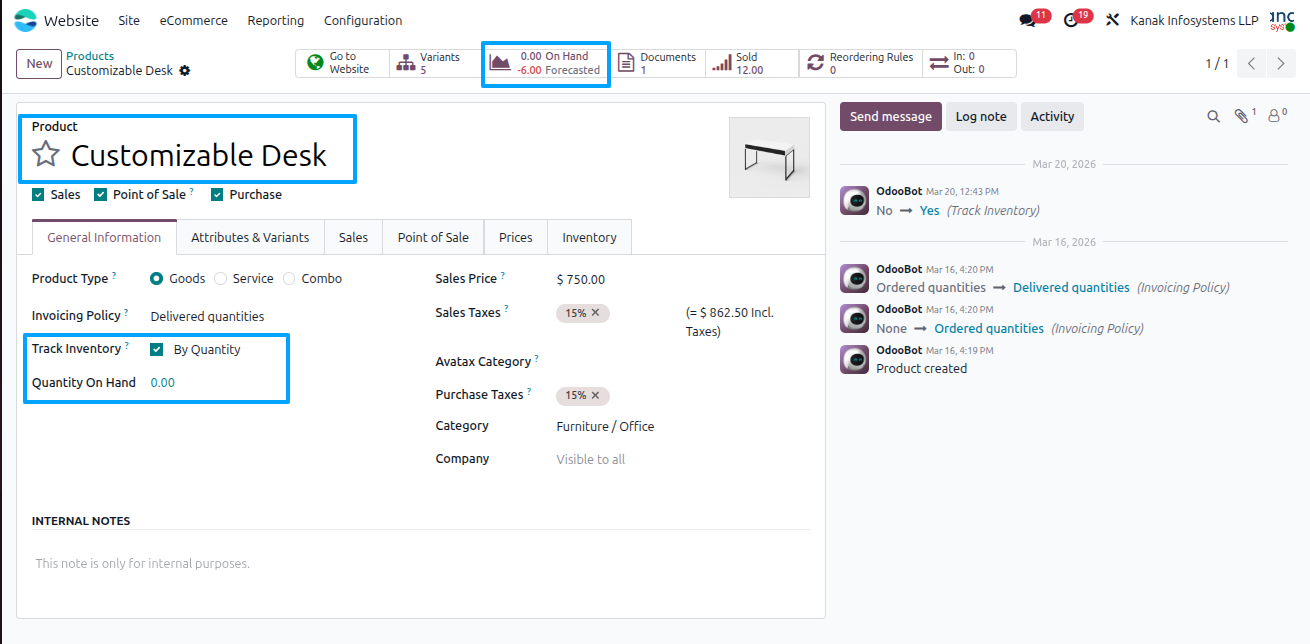Screen dimensions: 1310x644
Task: Click the On Hand forecast chart icon
Action: click(499, 63)
